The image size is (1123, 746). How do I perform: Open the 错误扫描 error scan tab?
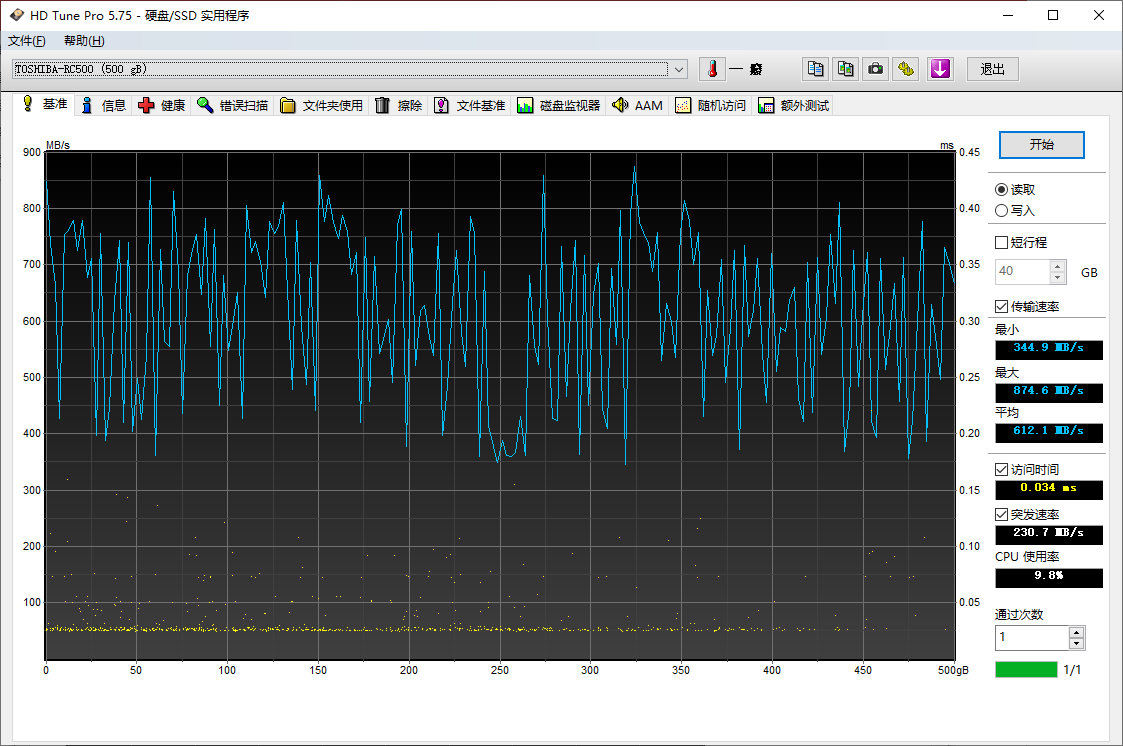[x=233, y=105]
